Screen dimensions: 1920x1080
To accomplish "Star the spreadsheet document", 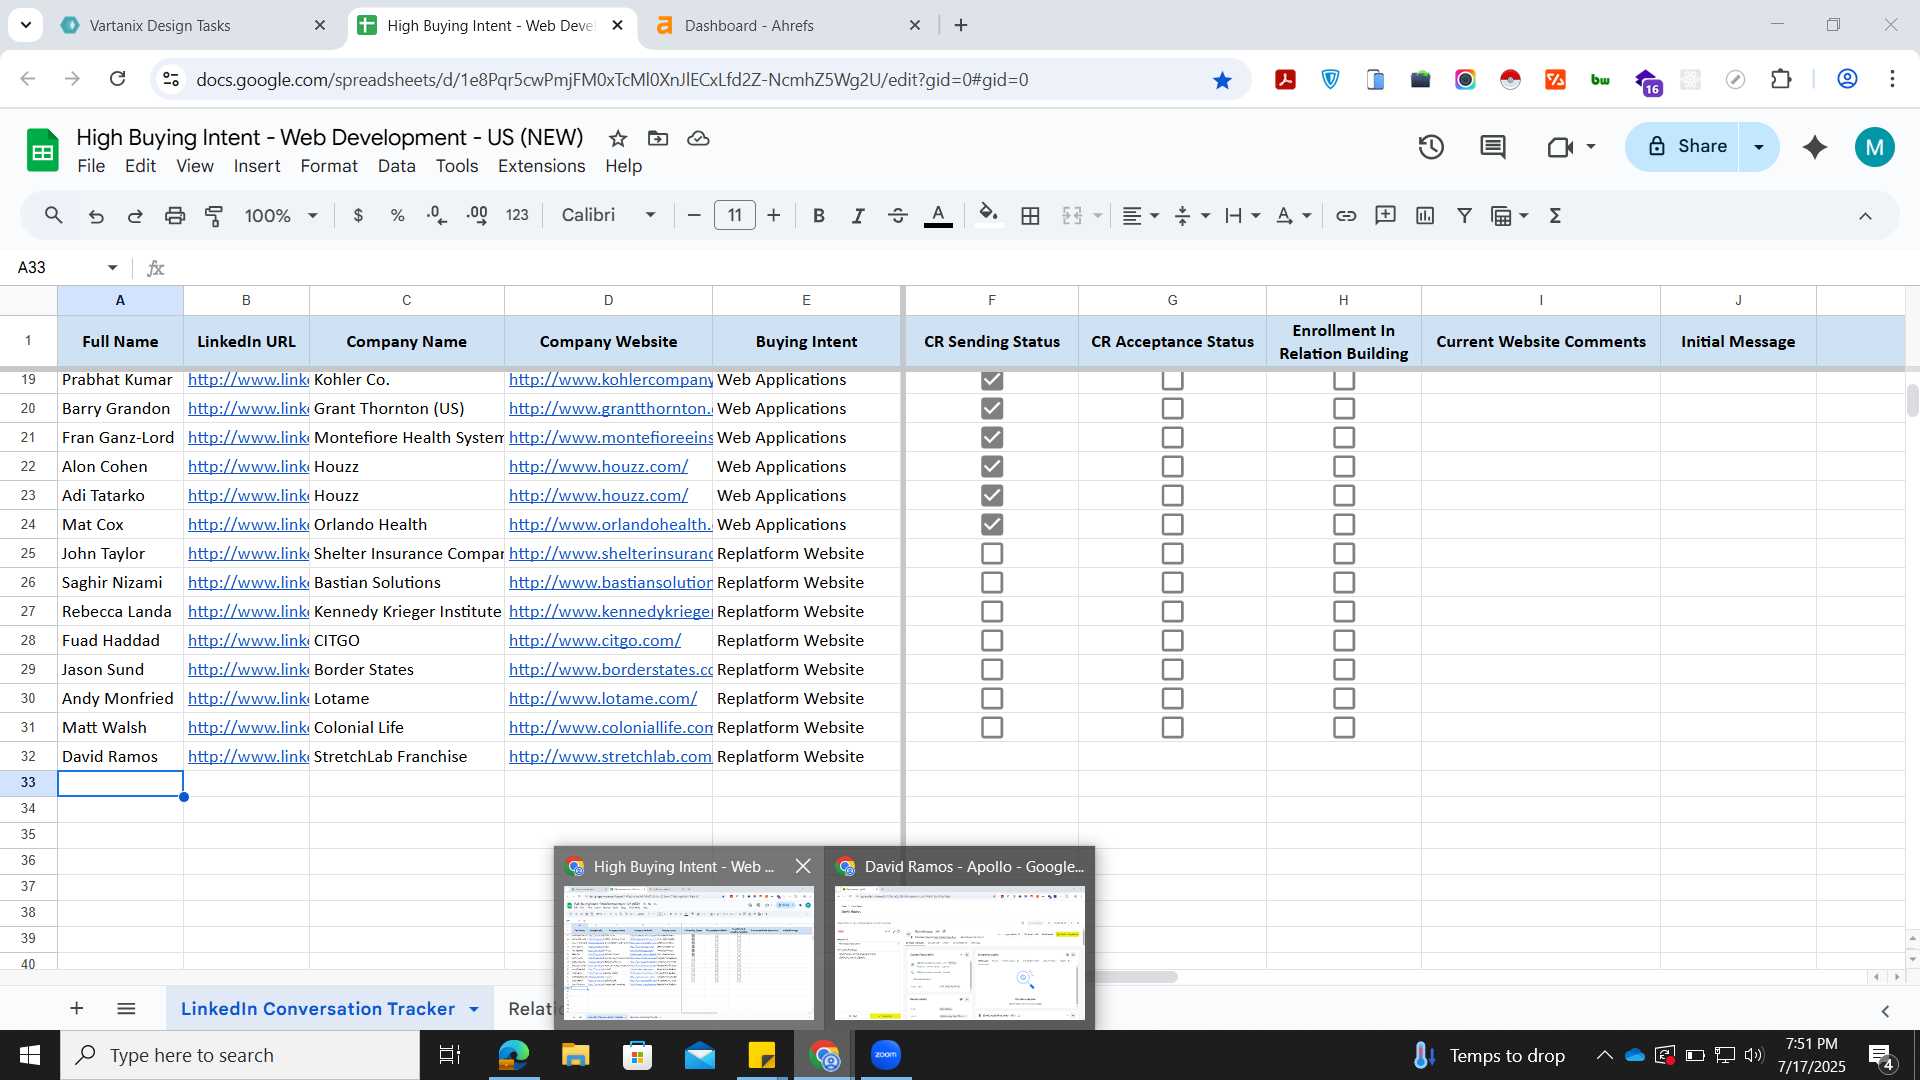I will pos(618,138).
